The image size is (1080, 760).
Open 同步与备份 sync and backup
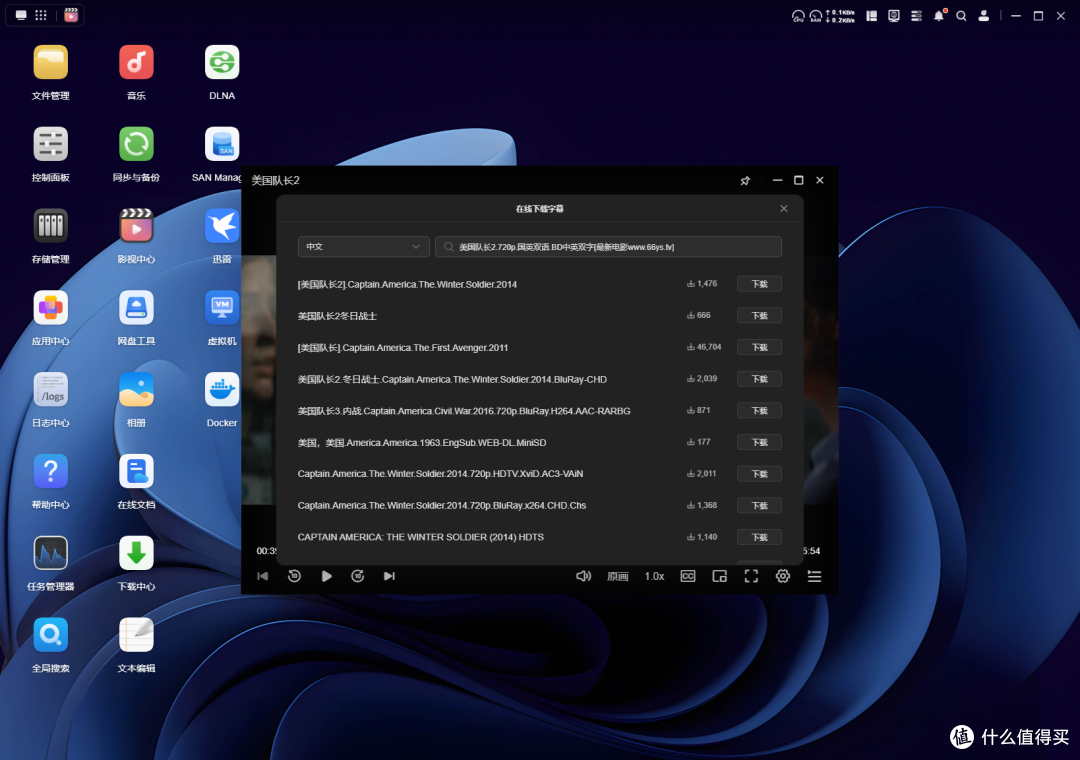coord(136,145)
